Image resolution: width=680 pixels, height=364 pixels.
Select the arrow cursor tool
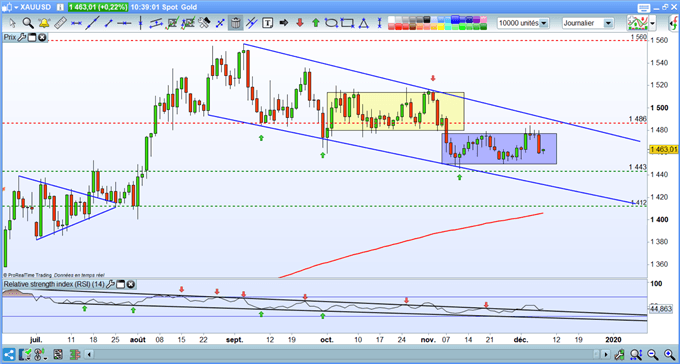13,23
